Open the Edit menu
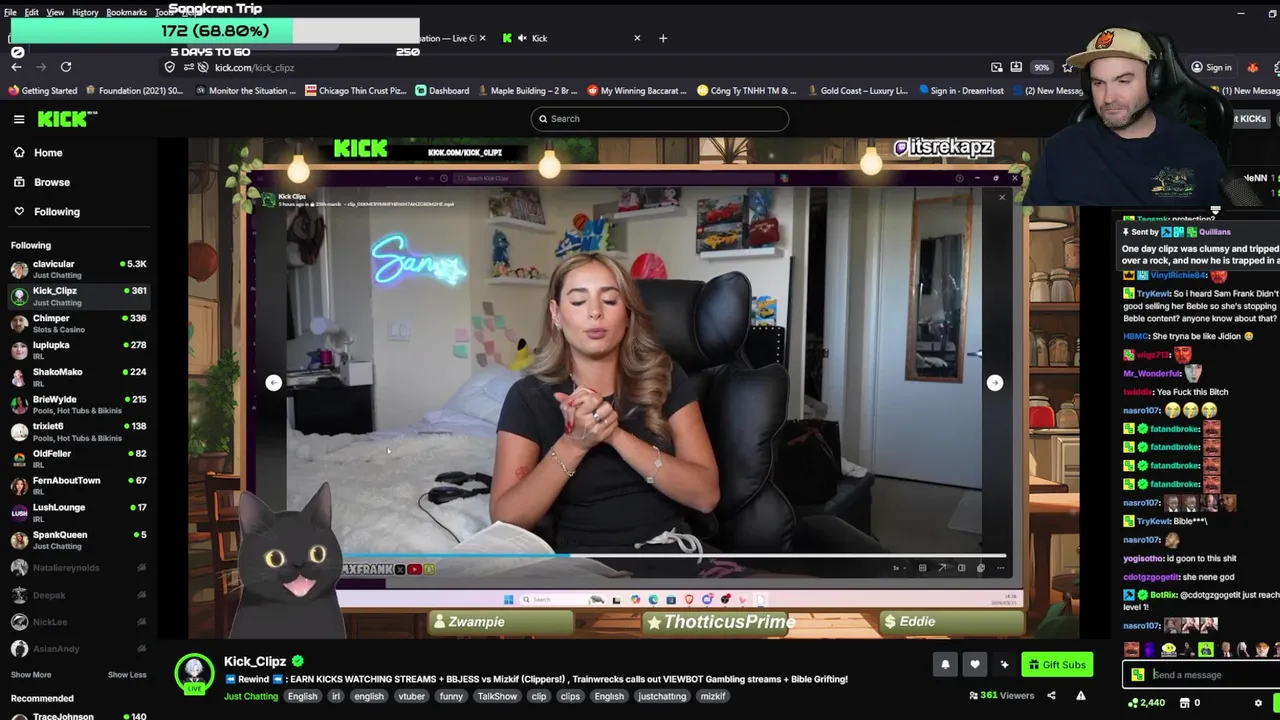Screen dimensions: 1280x720 pos(32,12)
